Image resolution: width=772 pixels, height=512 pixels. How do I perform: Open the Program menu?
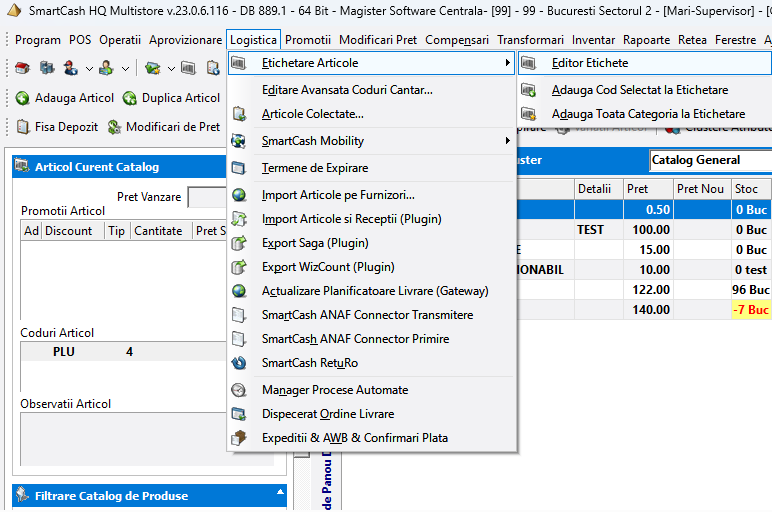point(38,40)
